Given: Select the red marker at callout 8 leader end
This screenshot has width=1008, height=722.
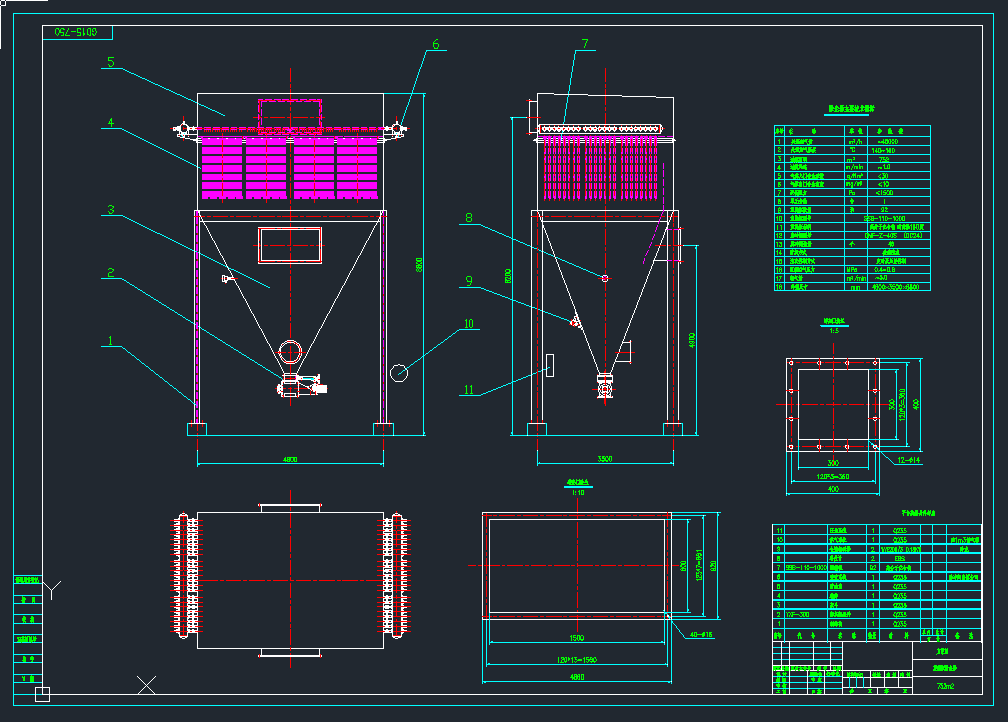Looking at the screenshot, I should [x=604, y=278].
